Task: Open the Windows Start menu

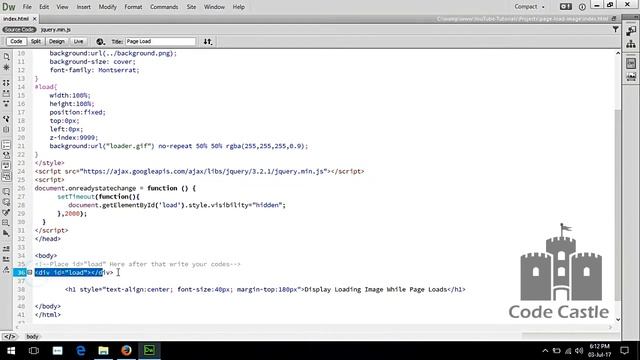Action: [x=11, y=351]
